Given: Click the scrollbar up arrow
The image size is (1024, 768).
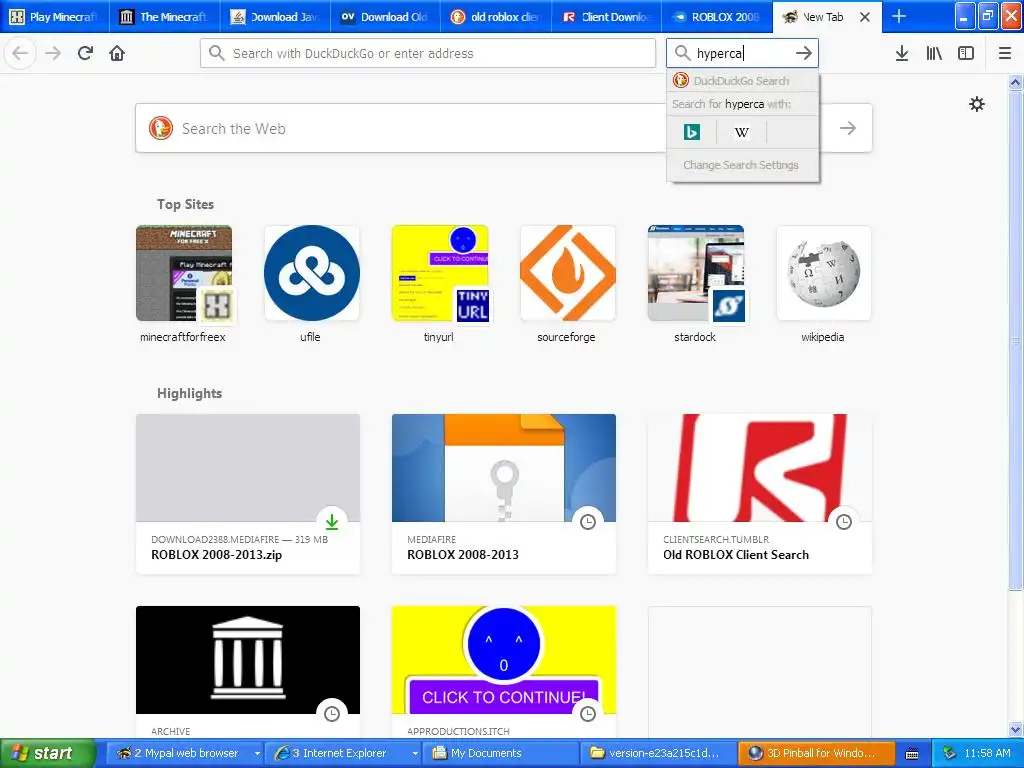Looking at the screenshot, I should [x=1016, y=82].
